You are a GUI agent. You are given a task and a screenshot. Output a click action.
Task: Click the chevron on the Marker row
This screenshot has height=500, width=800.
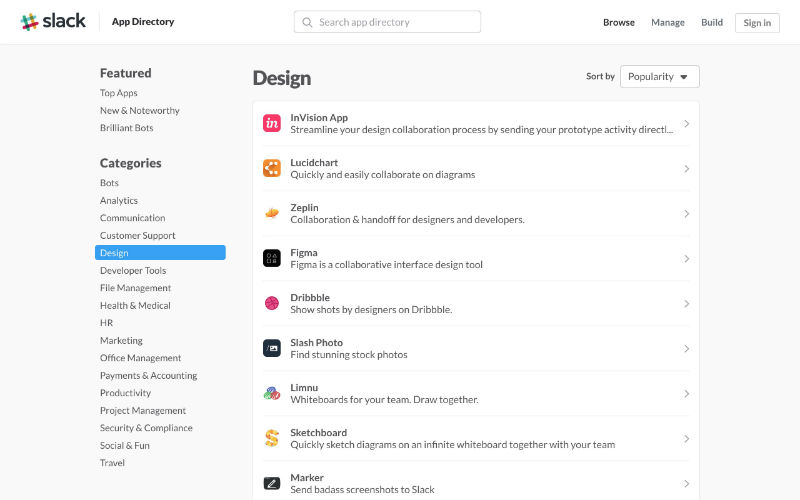point(687,484)
